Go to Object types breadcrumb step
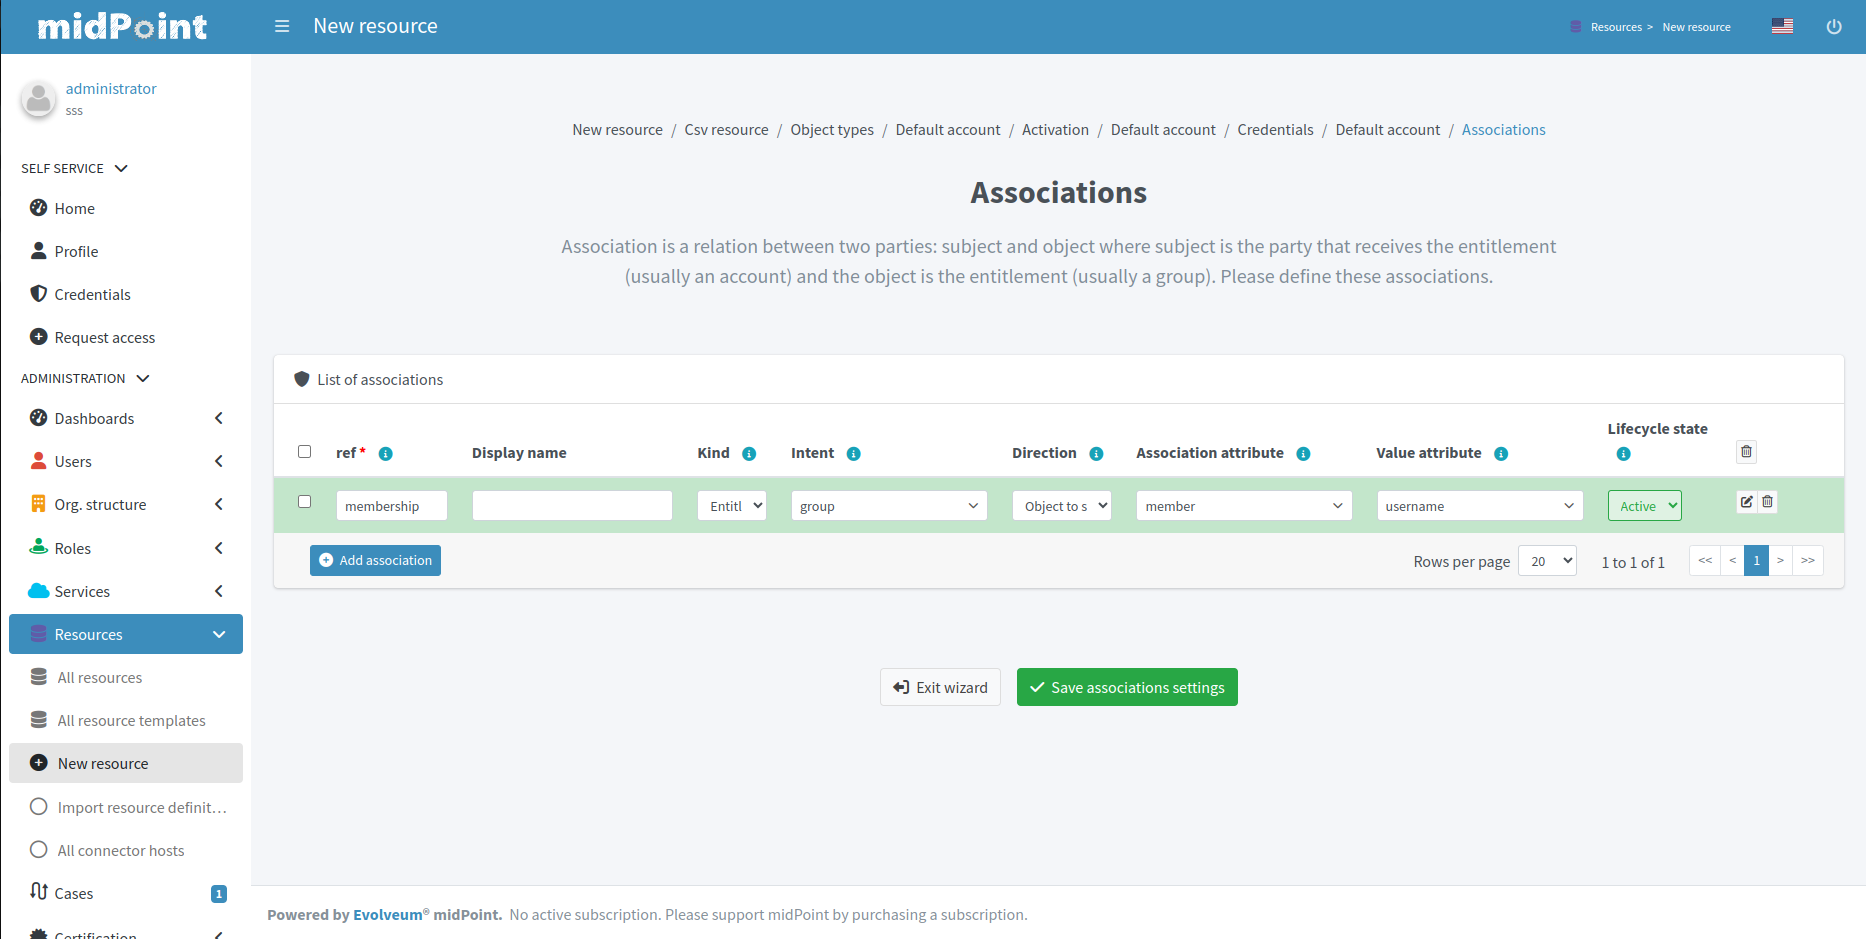Screen dimensions: 1866x939 pos(832,130)
